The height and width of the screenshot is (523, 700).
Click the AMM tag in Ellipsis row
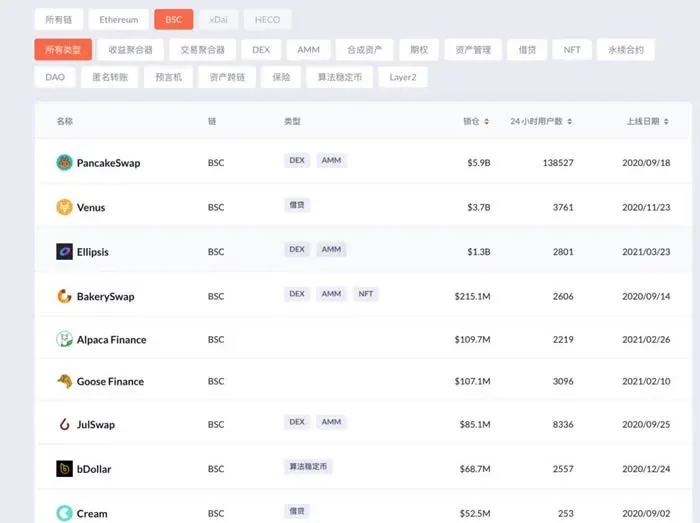tap(331, 249)
